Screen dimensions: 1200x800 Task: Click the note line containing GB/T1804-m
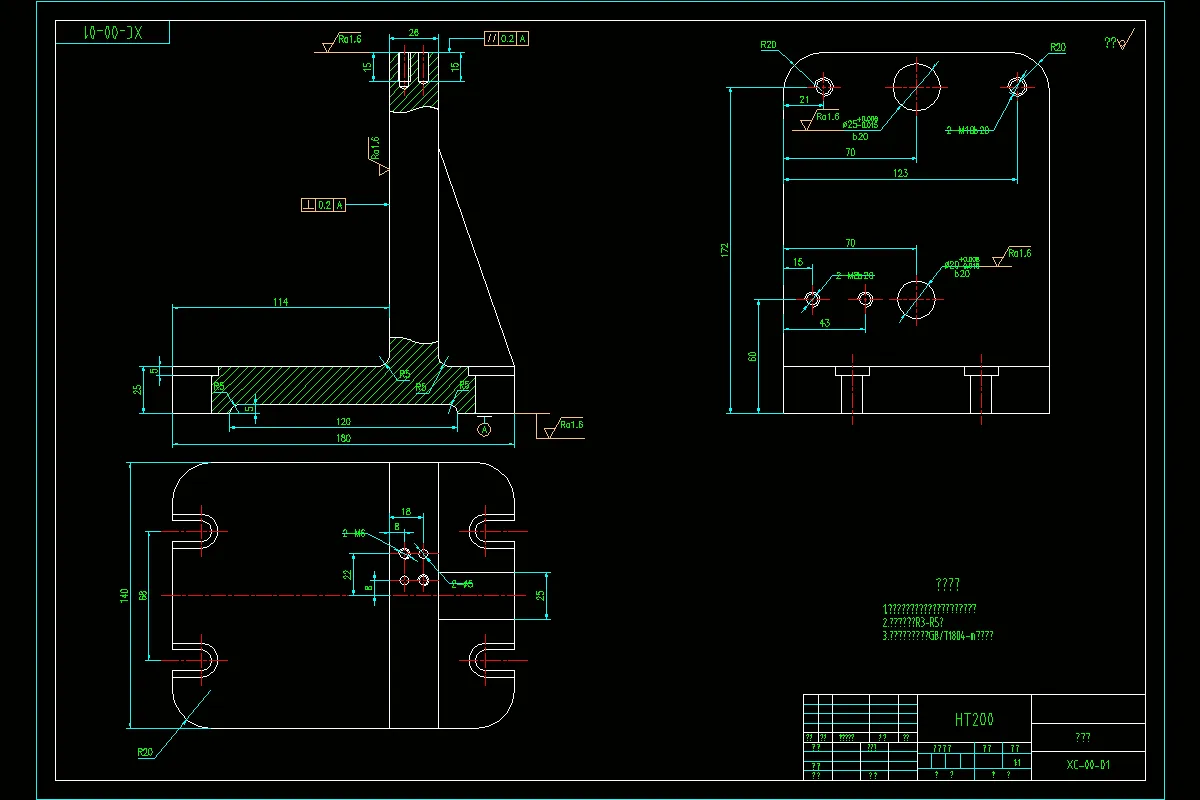(938, 635)
